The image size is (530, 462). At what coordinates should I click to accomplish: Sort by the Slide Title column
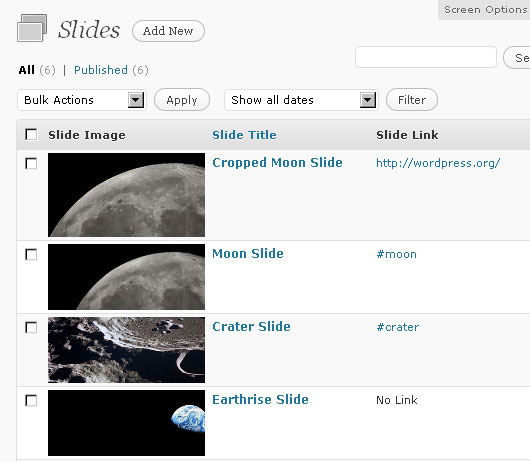(x=244, y=135)
